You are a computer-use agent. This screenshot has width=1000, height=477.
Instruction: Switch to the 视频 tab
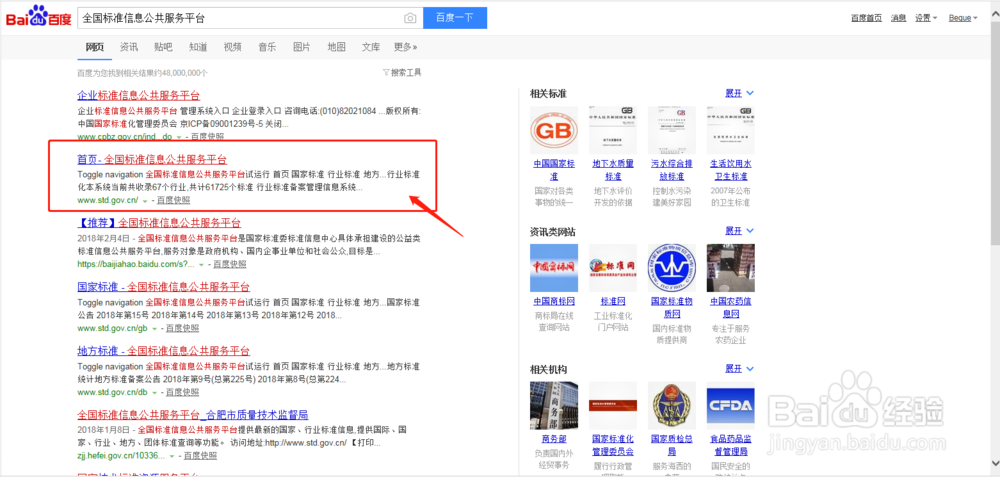coord(233,47)
